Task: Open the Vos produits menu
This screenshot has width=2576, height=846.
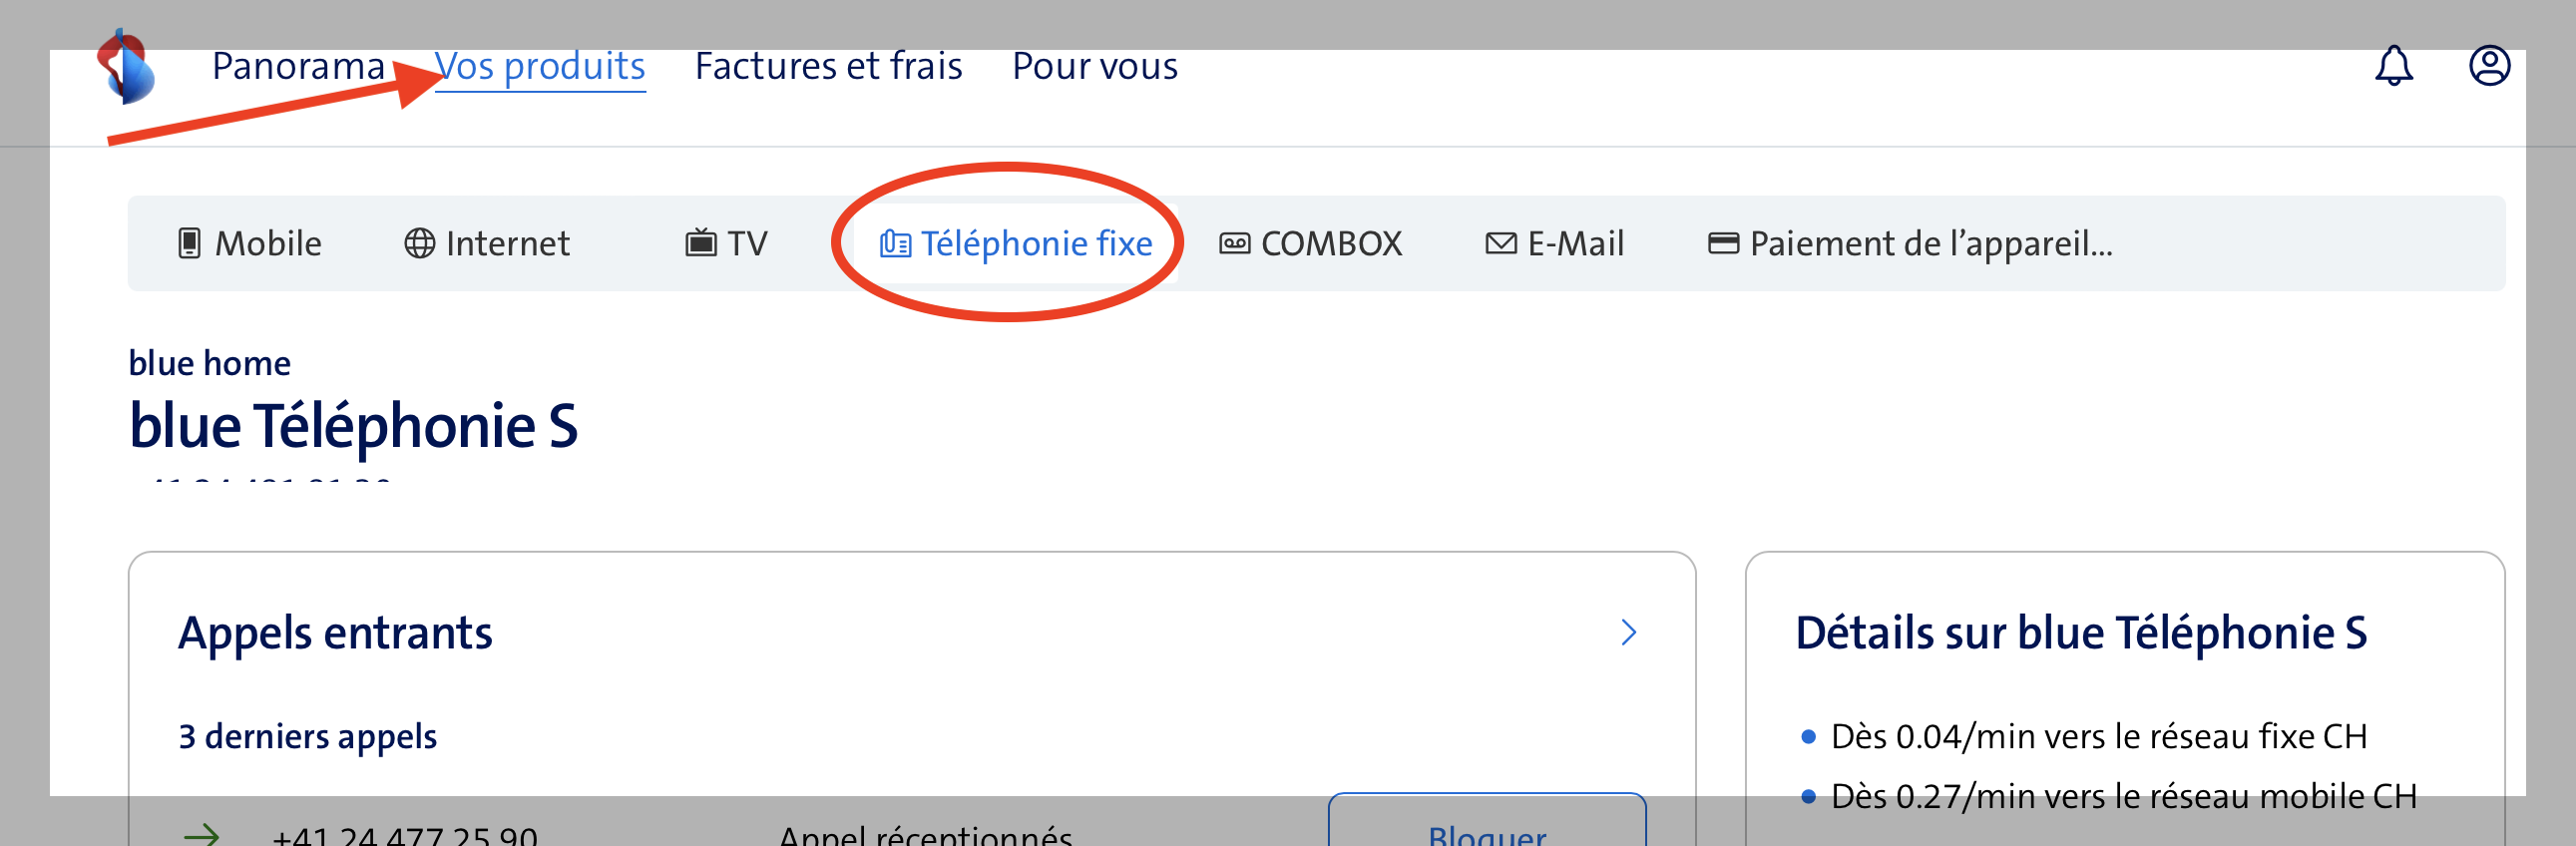Action: [540, 66]
